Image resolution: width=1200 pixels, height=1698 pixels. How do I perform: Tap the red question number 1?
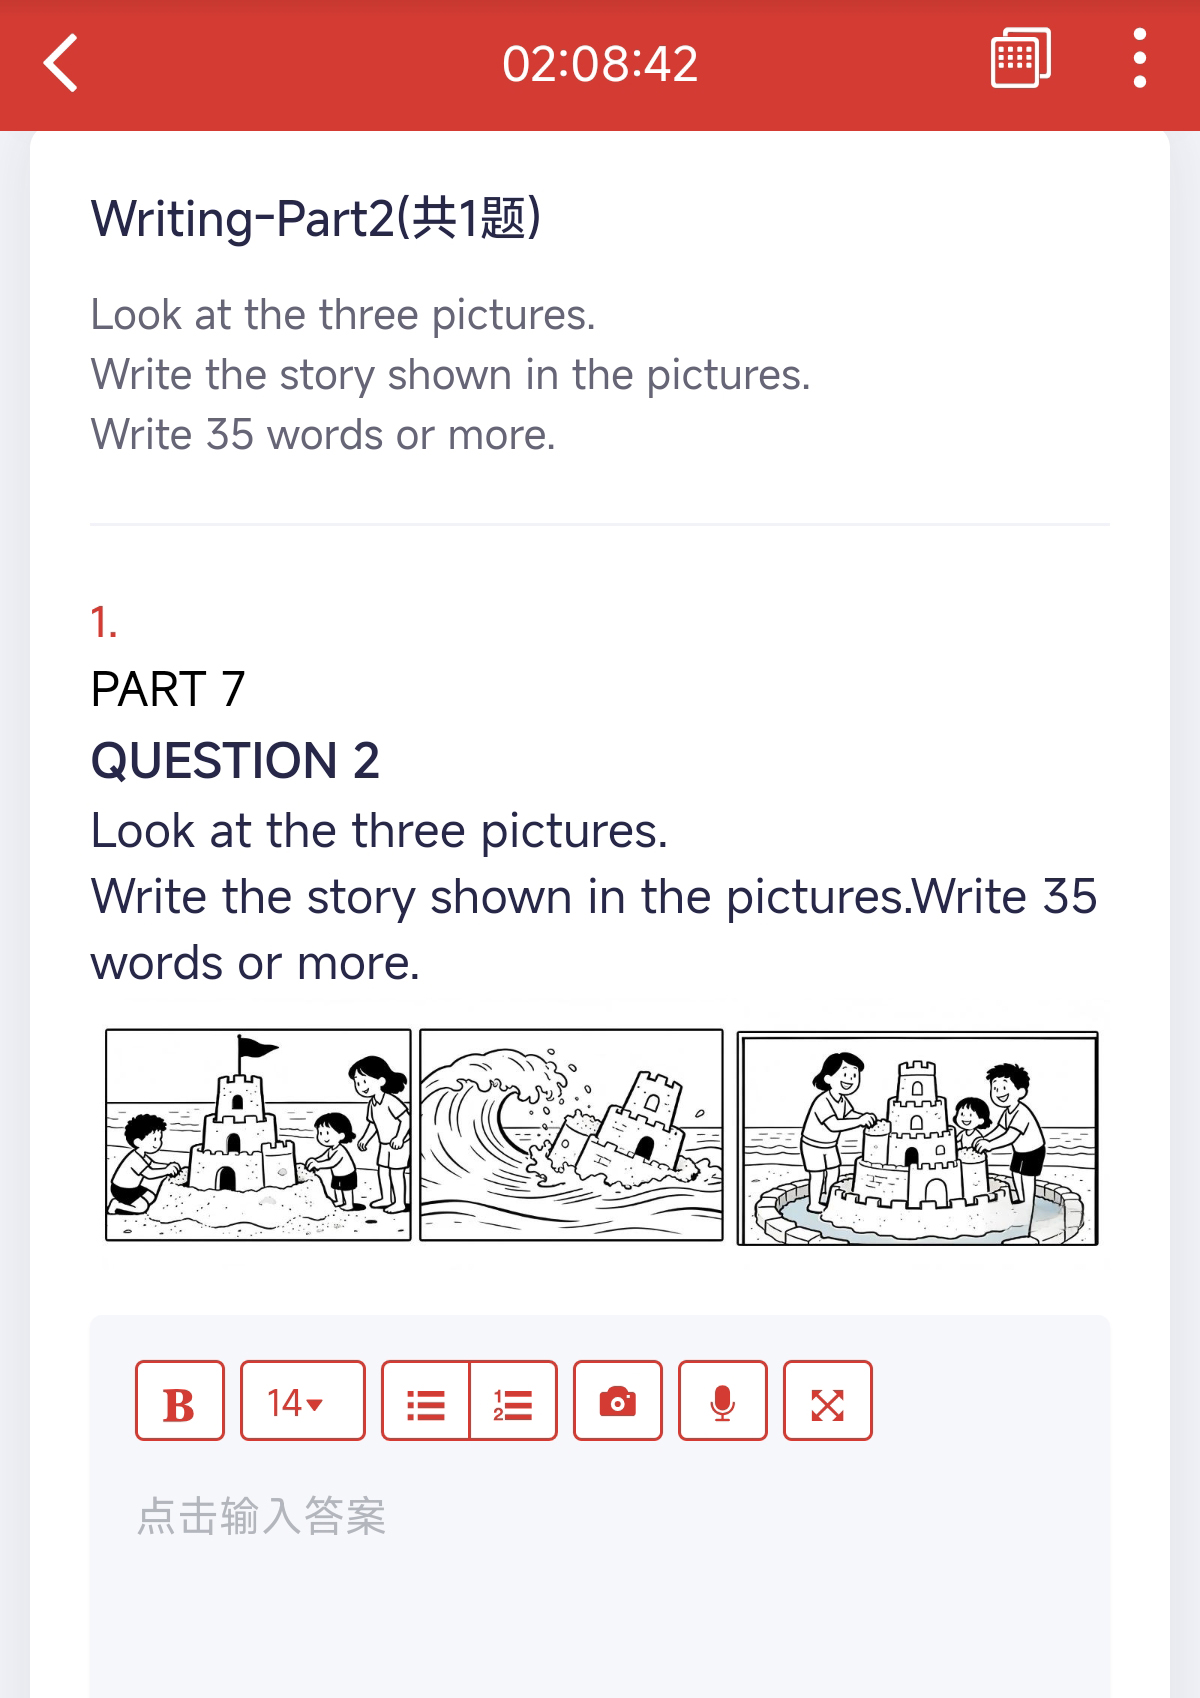(x=104, y=622)
